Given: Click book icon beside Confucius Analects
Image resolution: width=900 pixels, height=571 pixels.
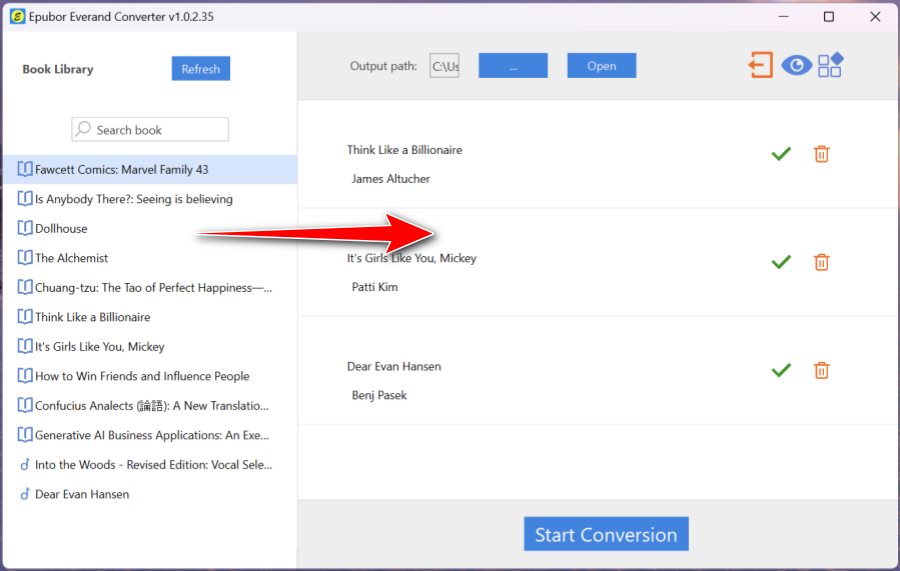Looking at the screenshot, I should [x=25, y=405].
